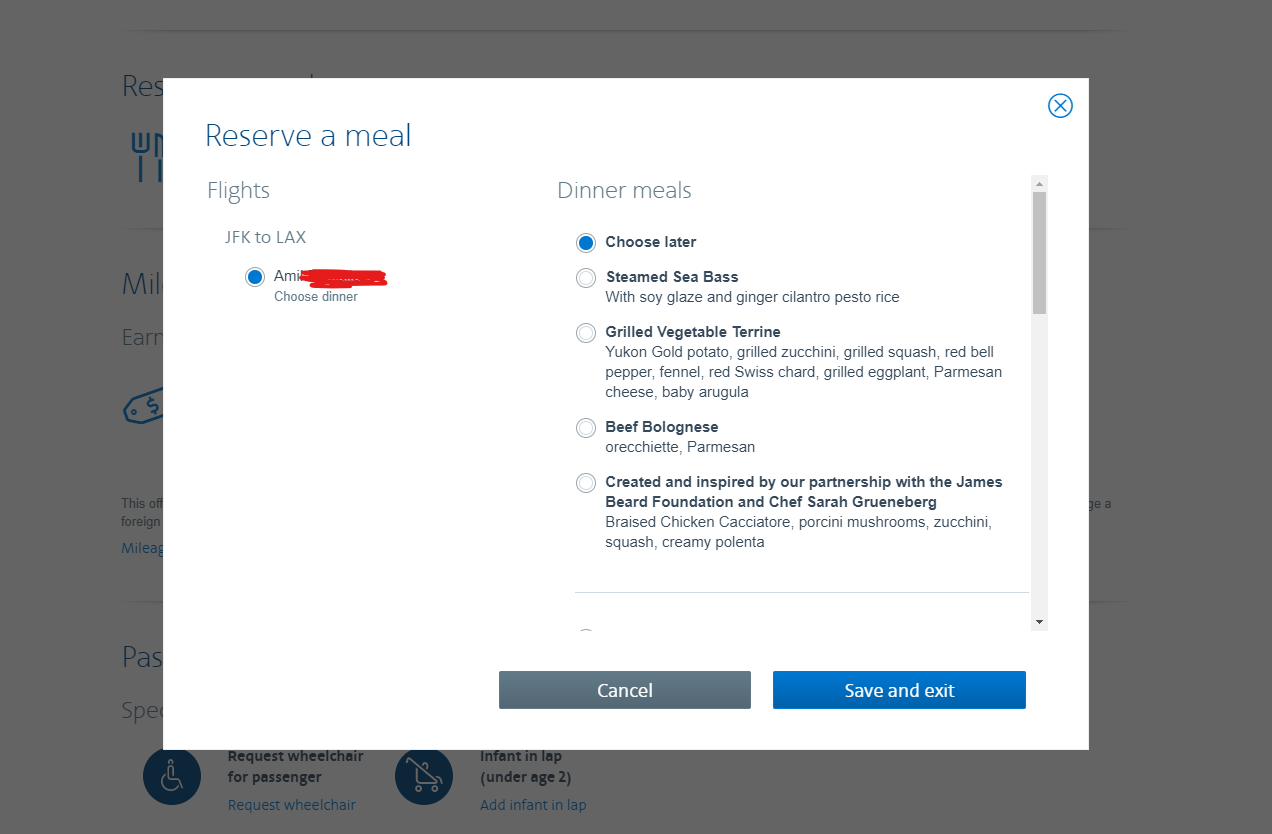
Task: Click Save and exit
Action: (x=899, y=690)
